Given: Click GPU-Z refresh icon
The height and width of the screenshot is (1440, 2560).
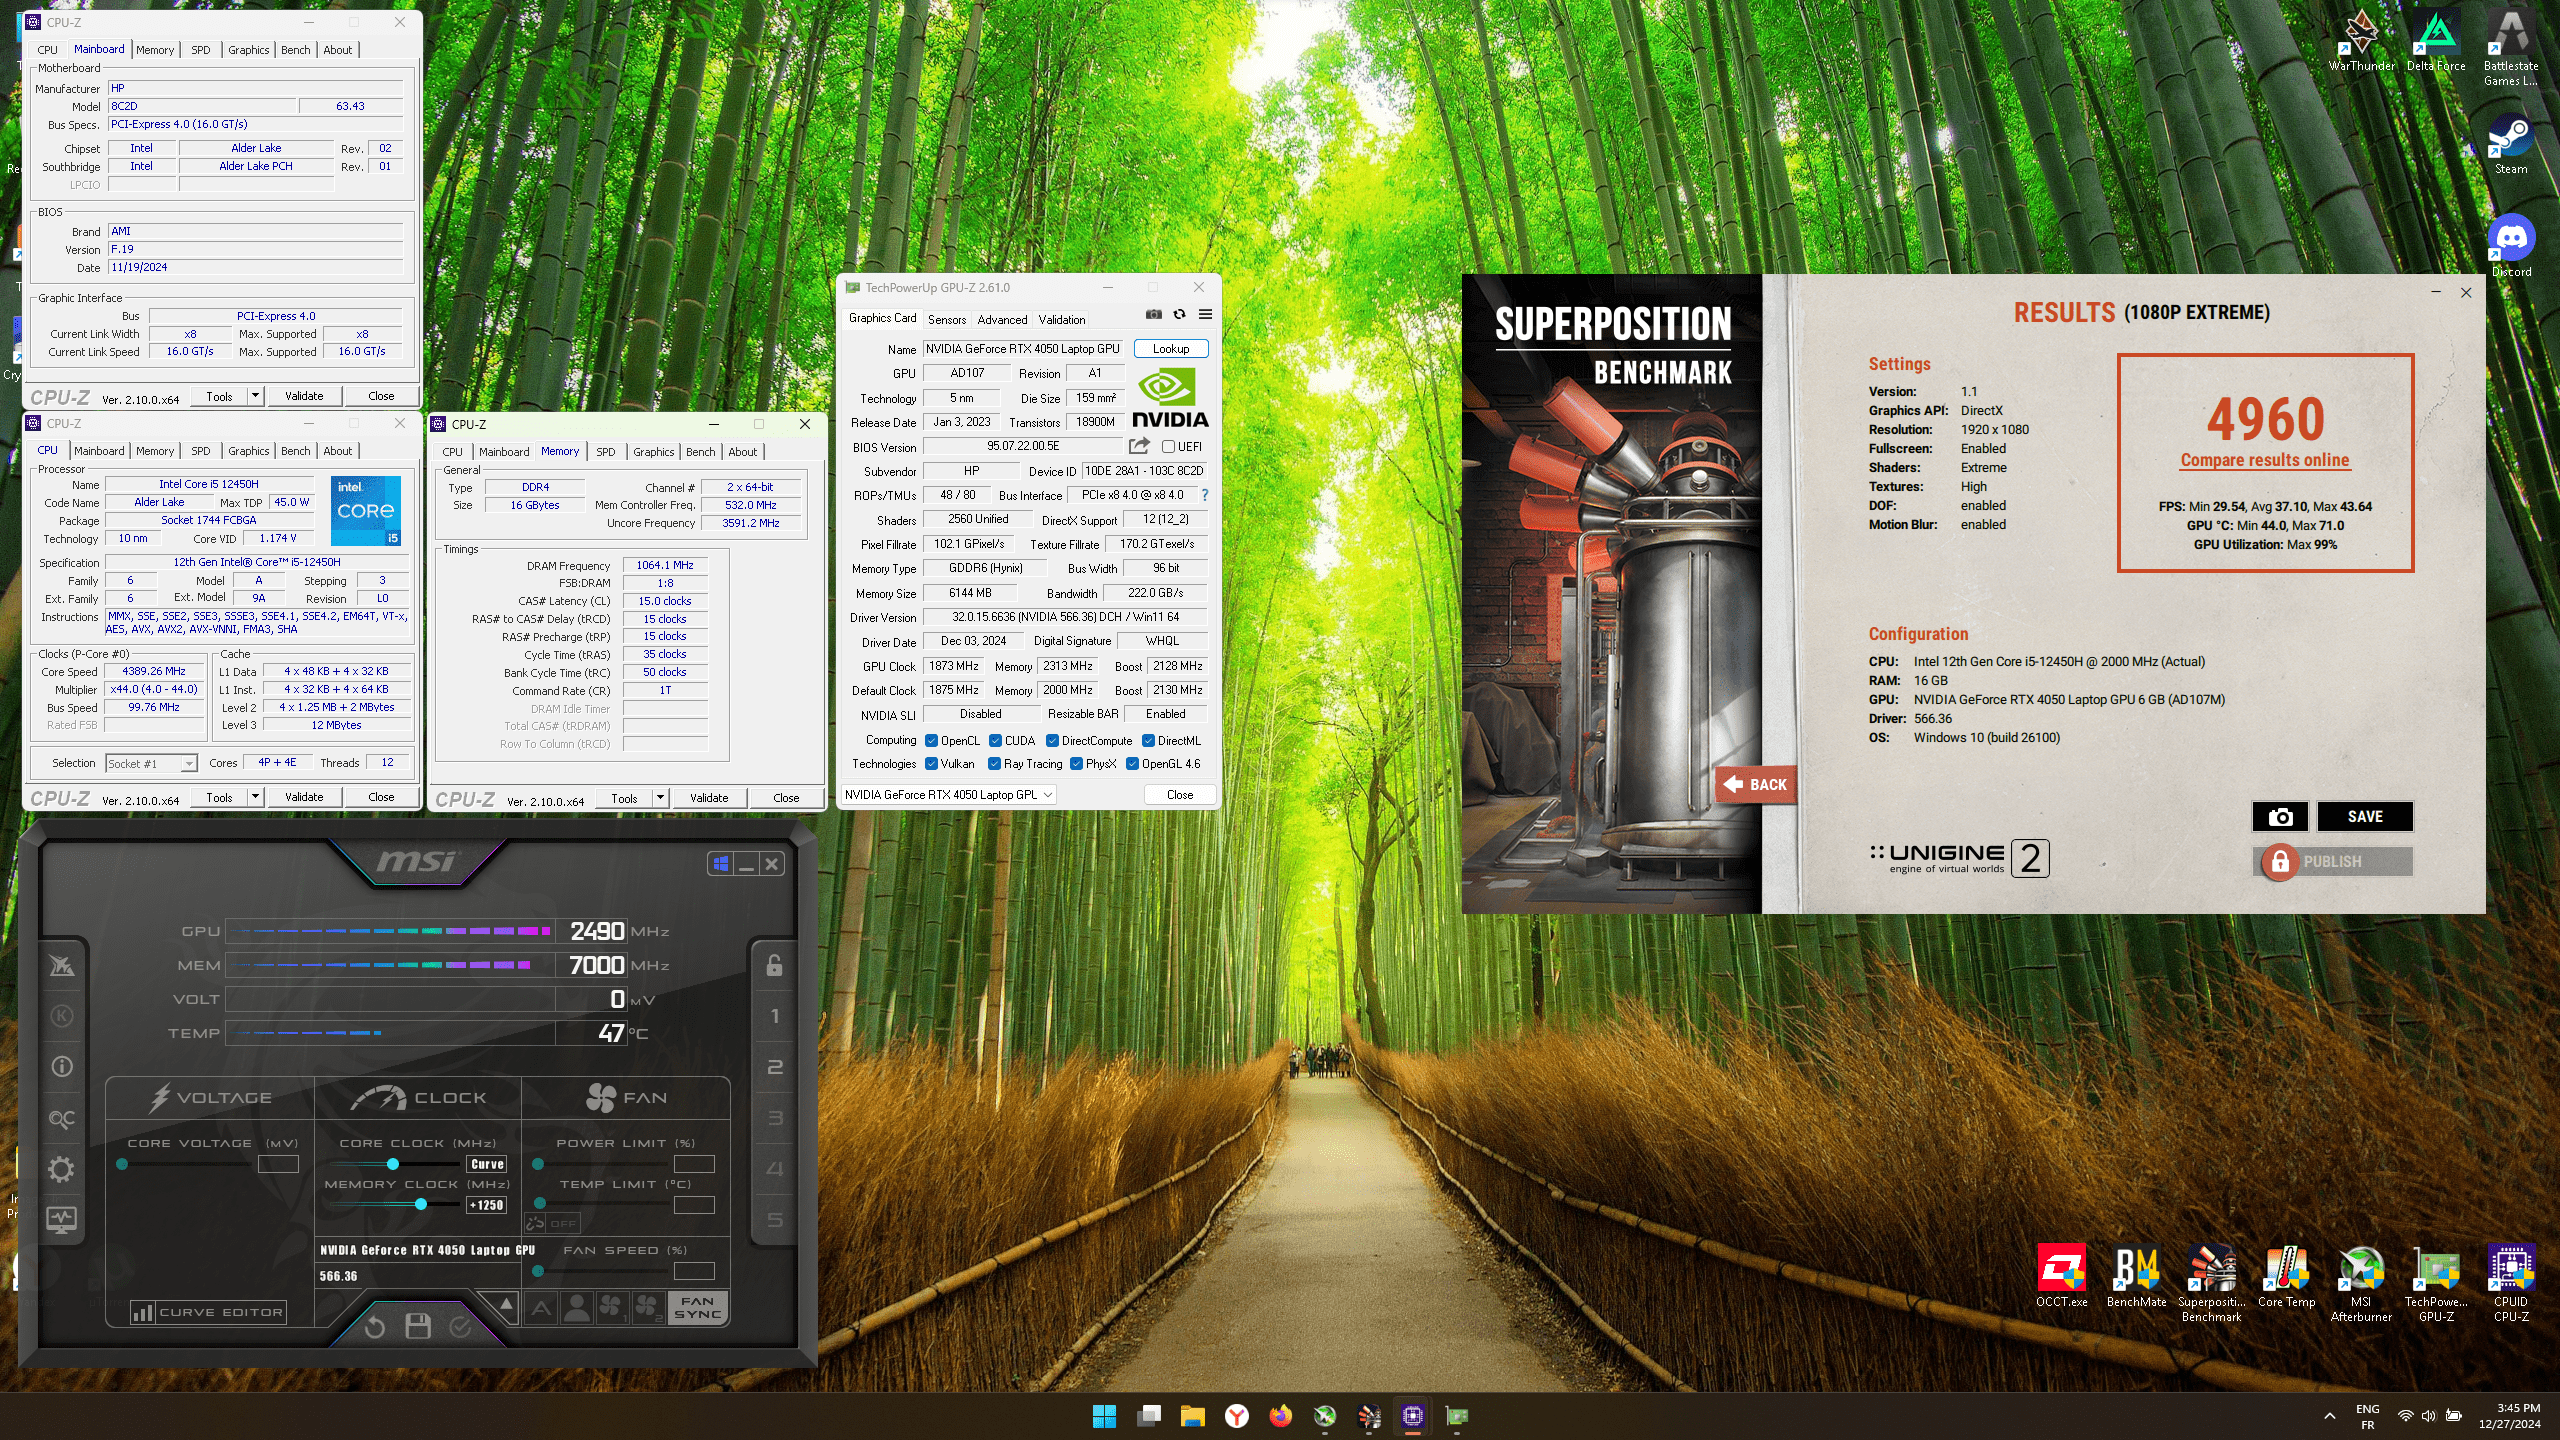Looking at the screenshot, I should [x=1180, y=315].
